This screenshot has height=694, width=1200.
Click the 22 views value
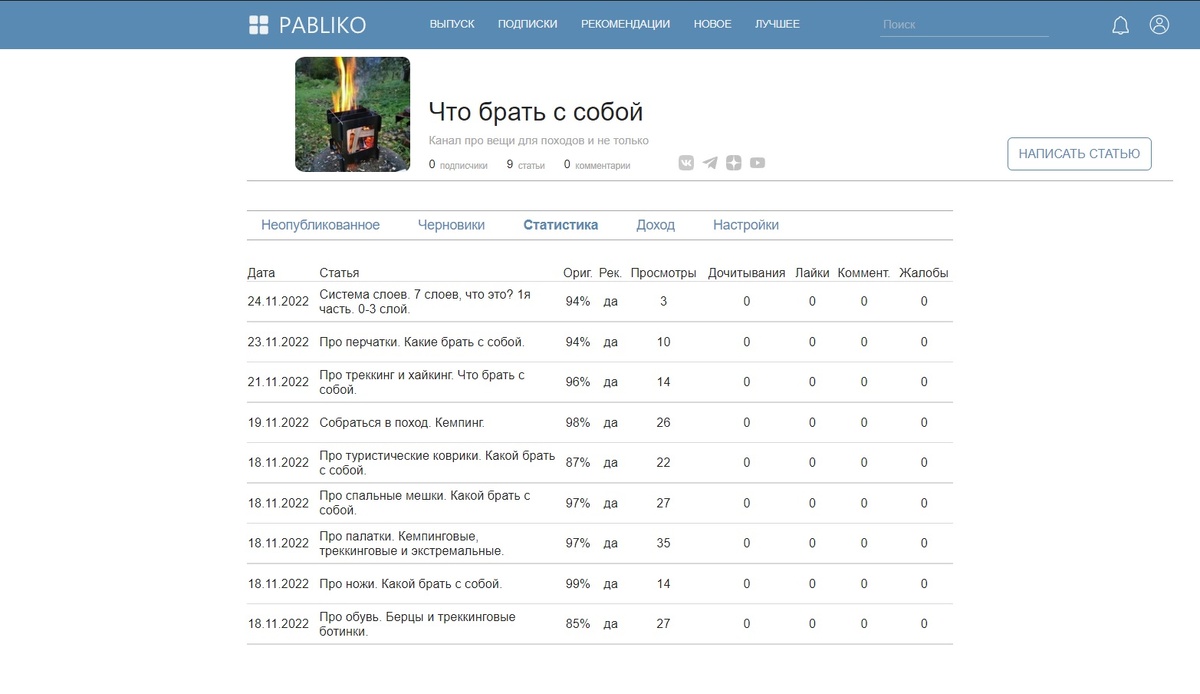click(x=664, y=463)
